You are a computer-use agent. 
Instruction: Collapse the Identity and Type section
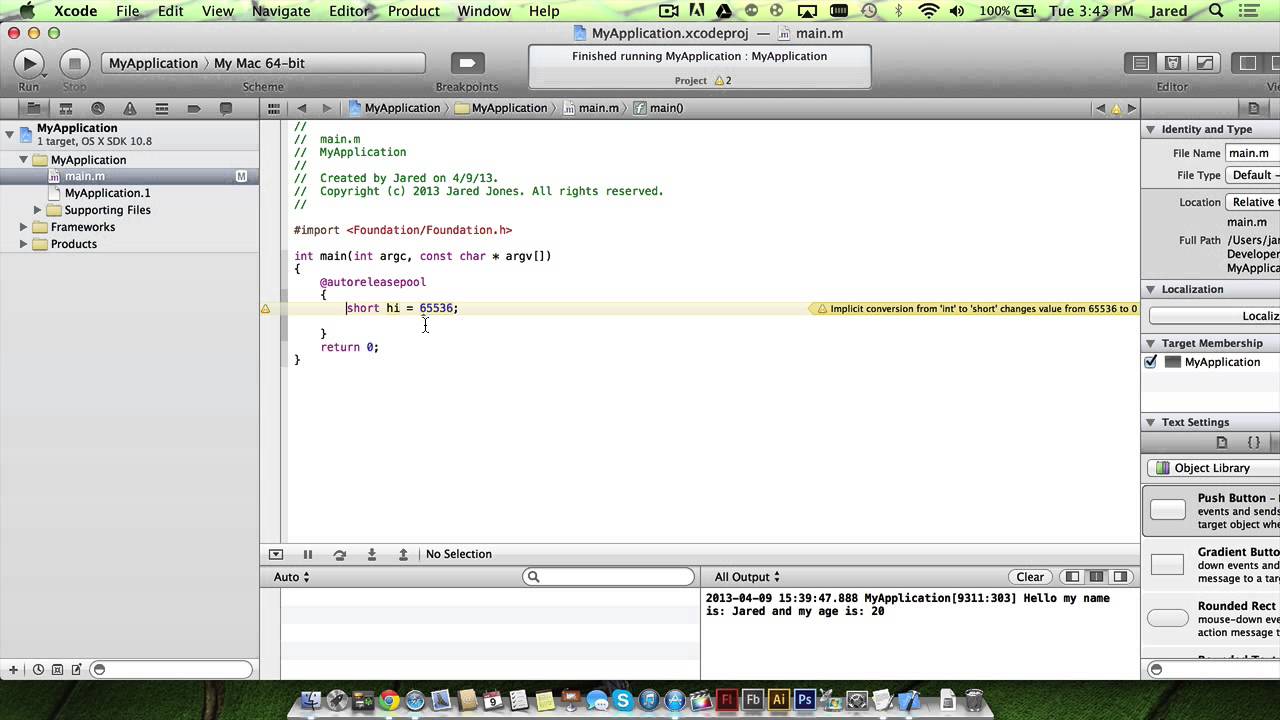point(1151,129)
